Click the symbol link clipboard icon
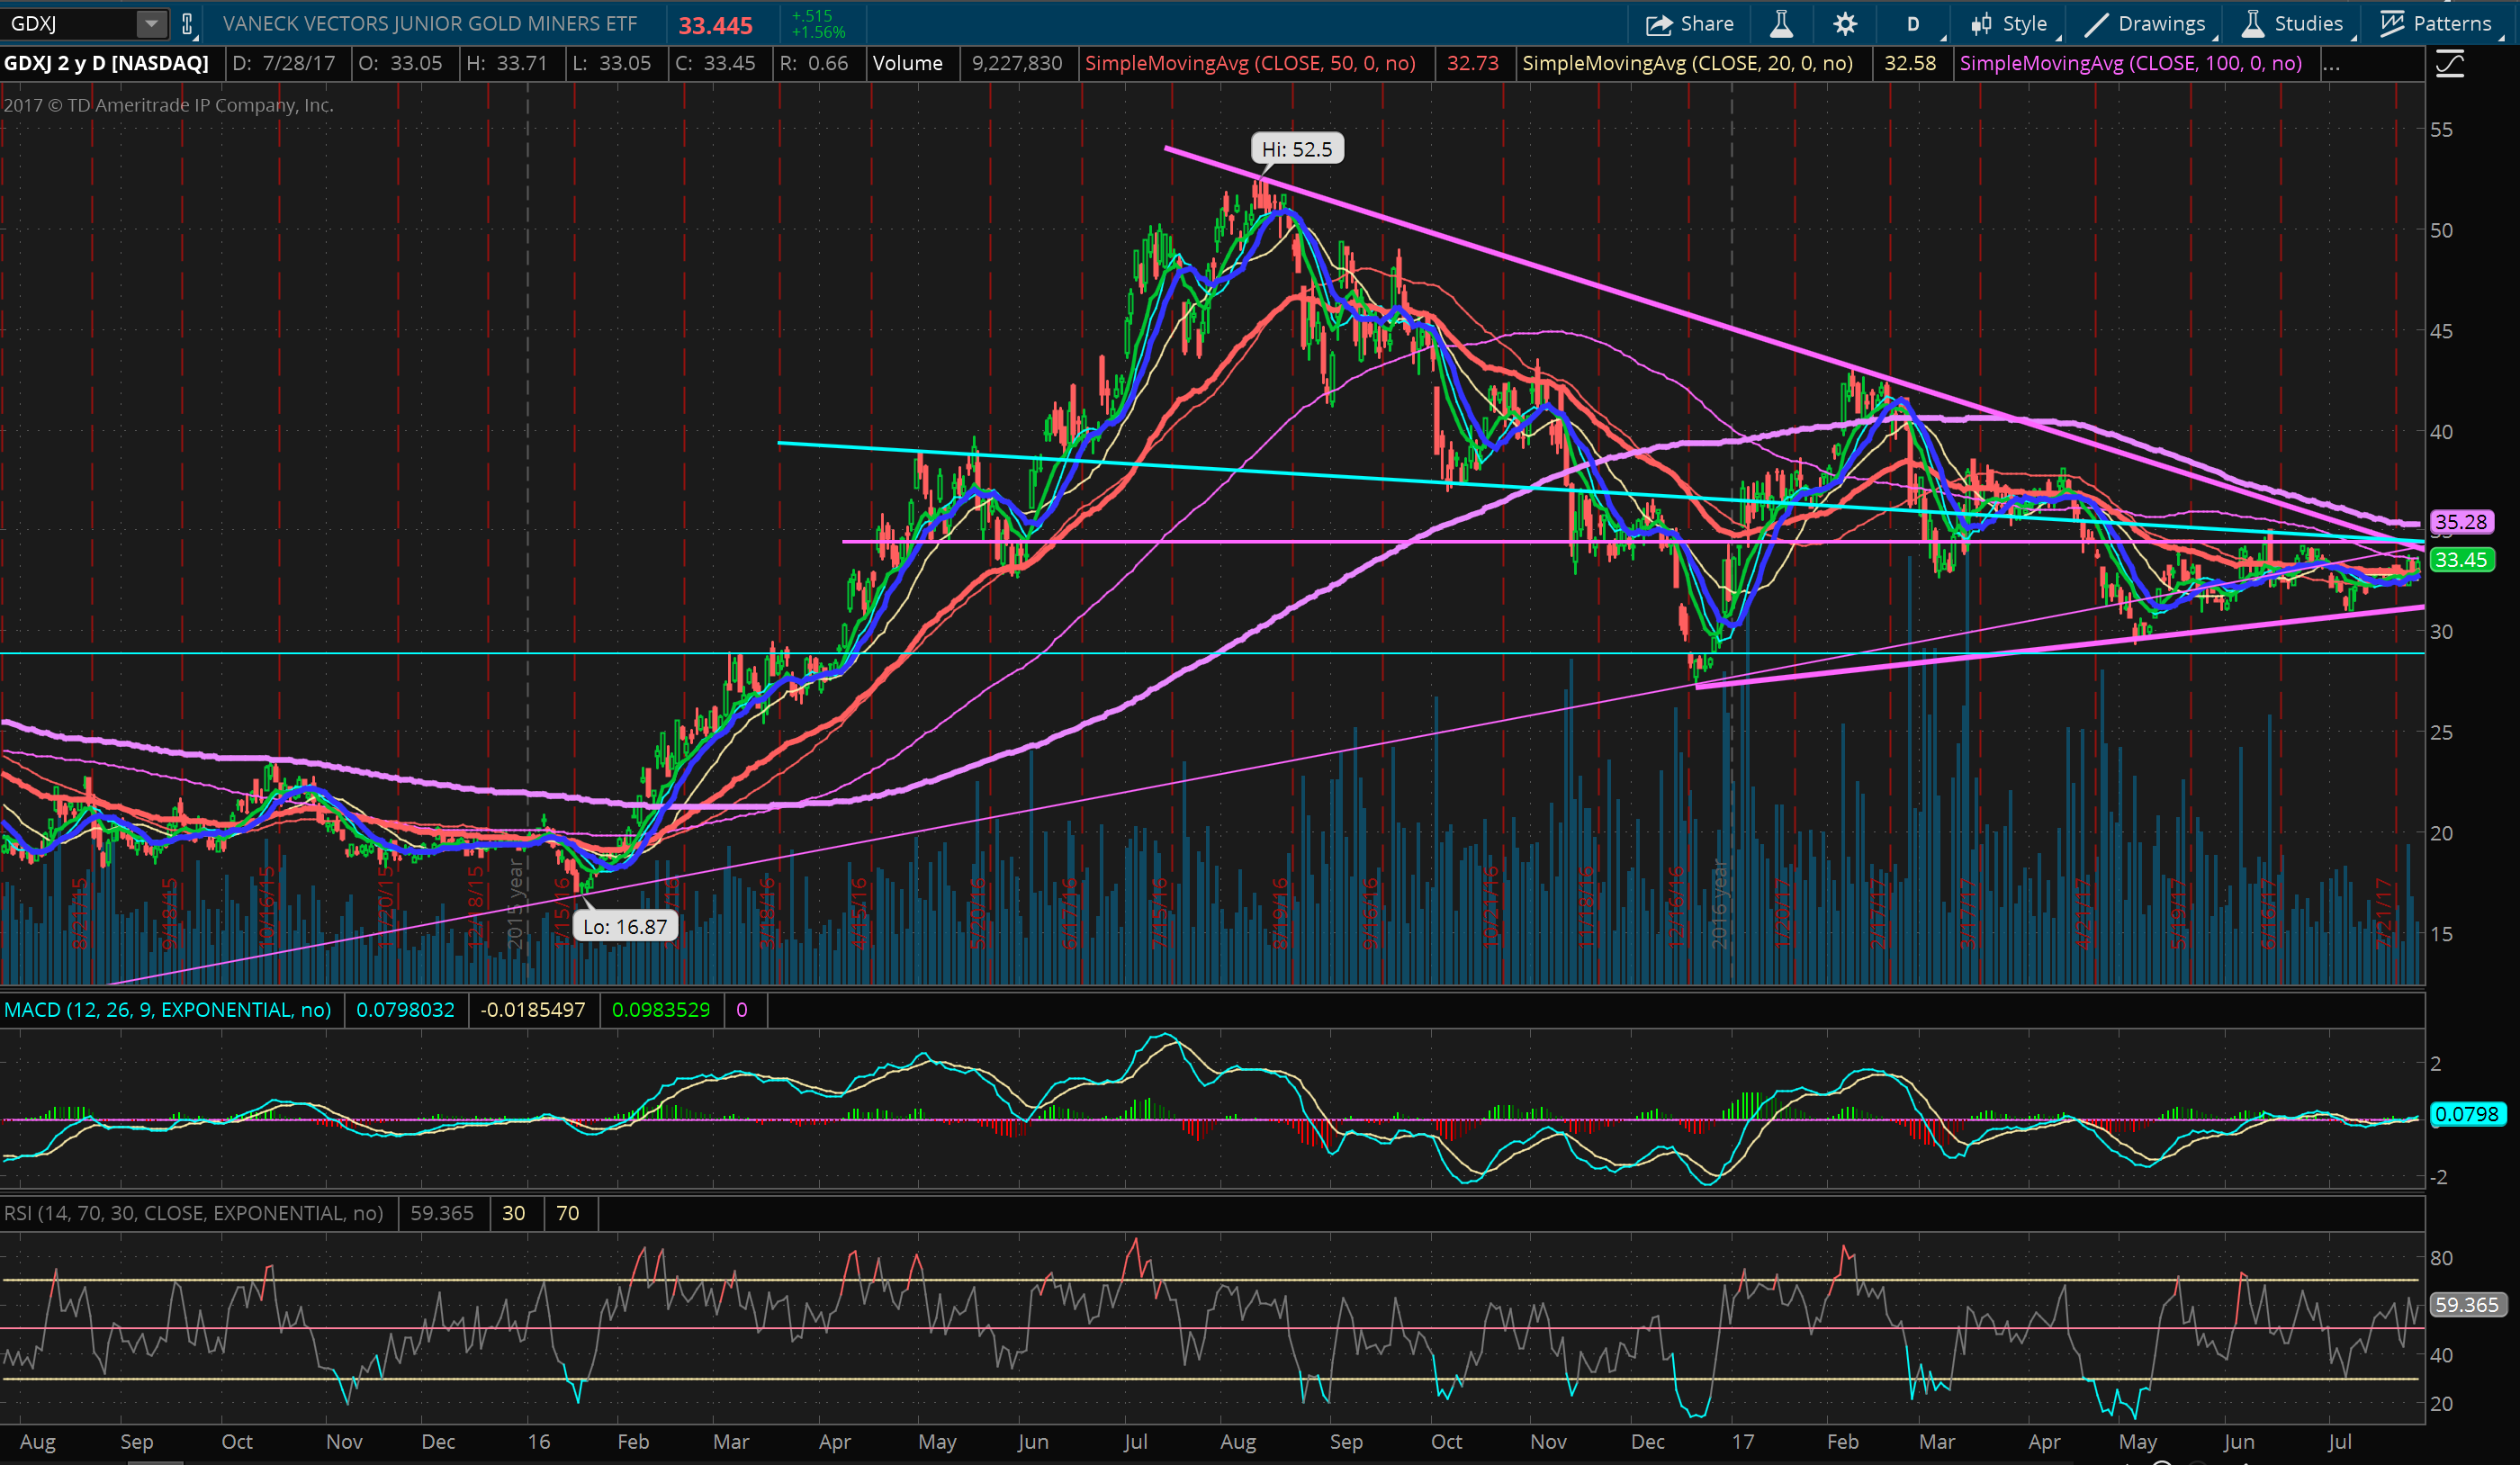 click(187, 23)
